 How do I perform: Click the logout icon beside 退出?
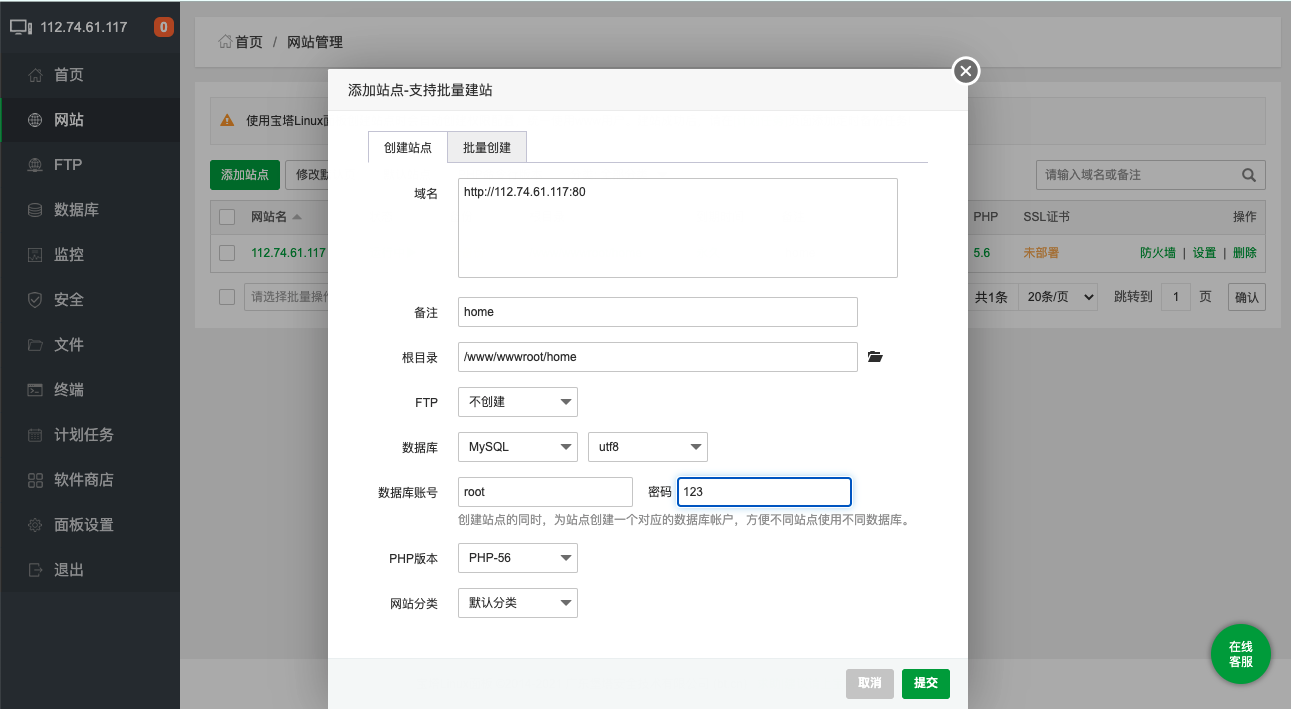coord(35,570)
